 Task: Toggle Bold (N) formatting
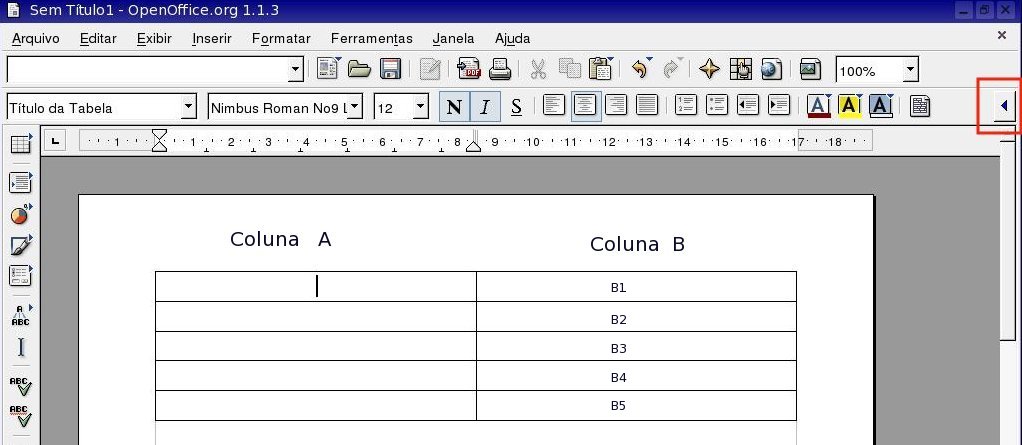[x=454, y=107]
